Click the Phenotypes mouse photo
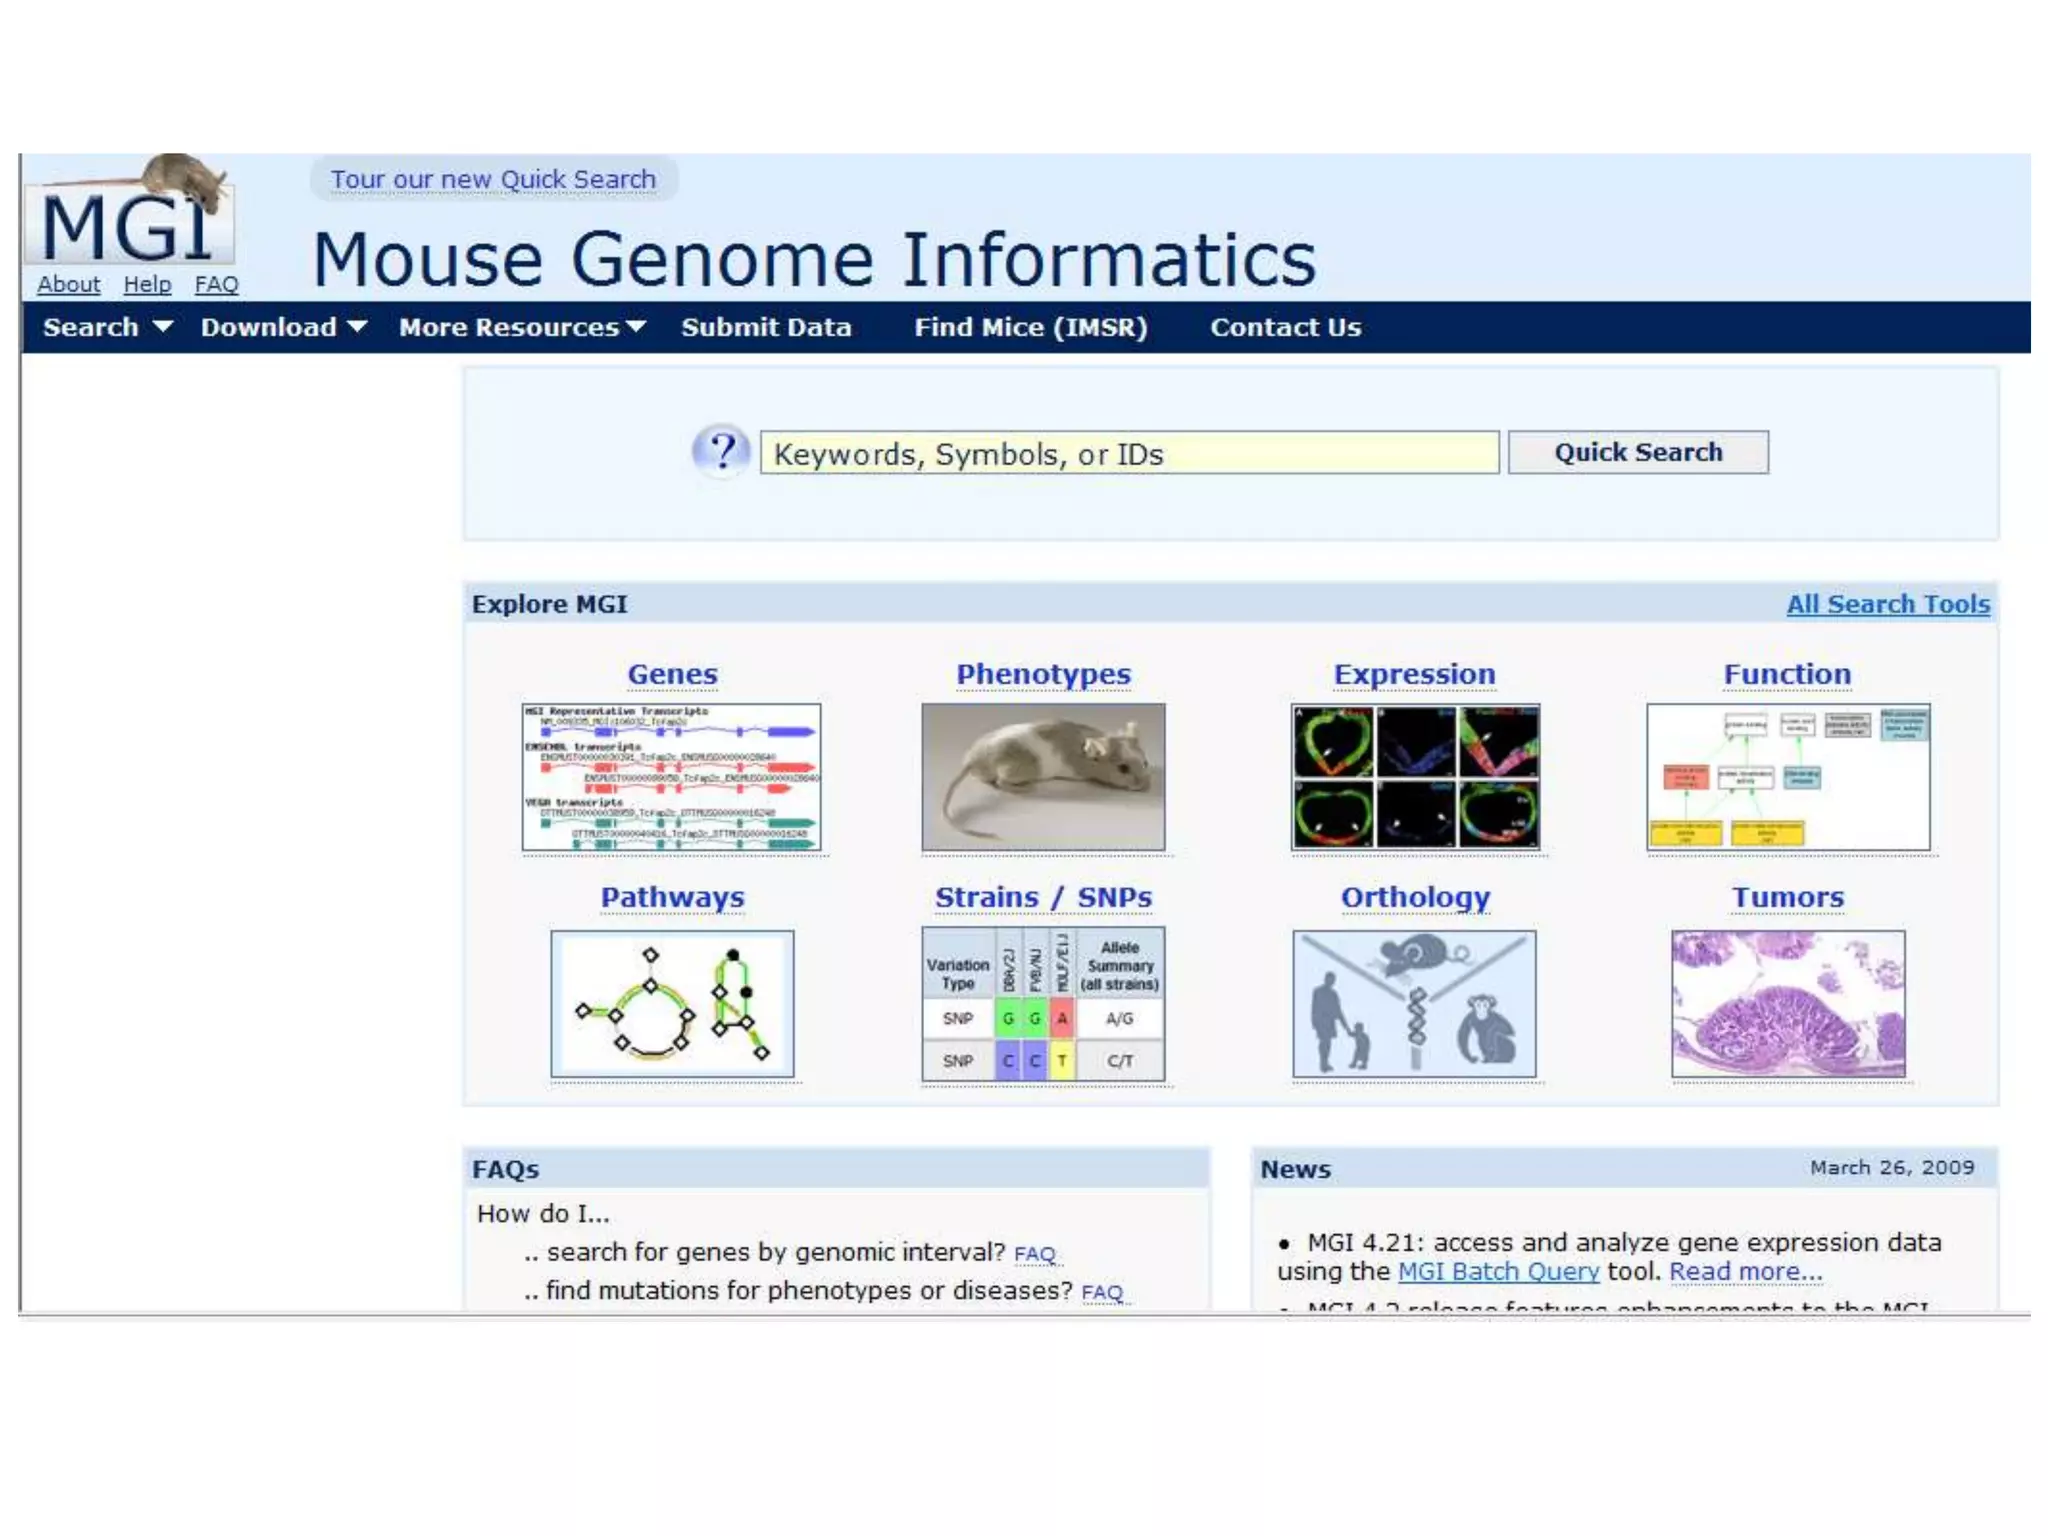The height and width of the screenshot is (1536, 2048). pos(1043,777)
